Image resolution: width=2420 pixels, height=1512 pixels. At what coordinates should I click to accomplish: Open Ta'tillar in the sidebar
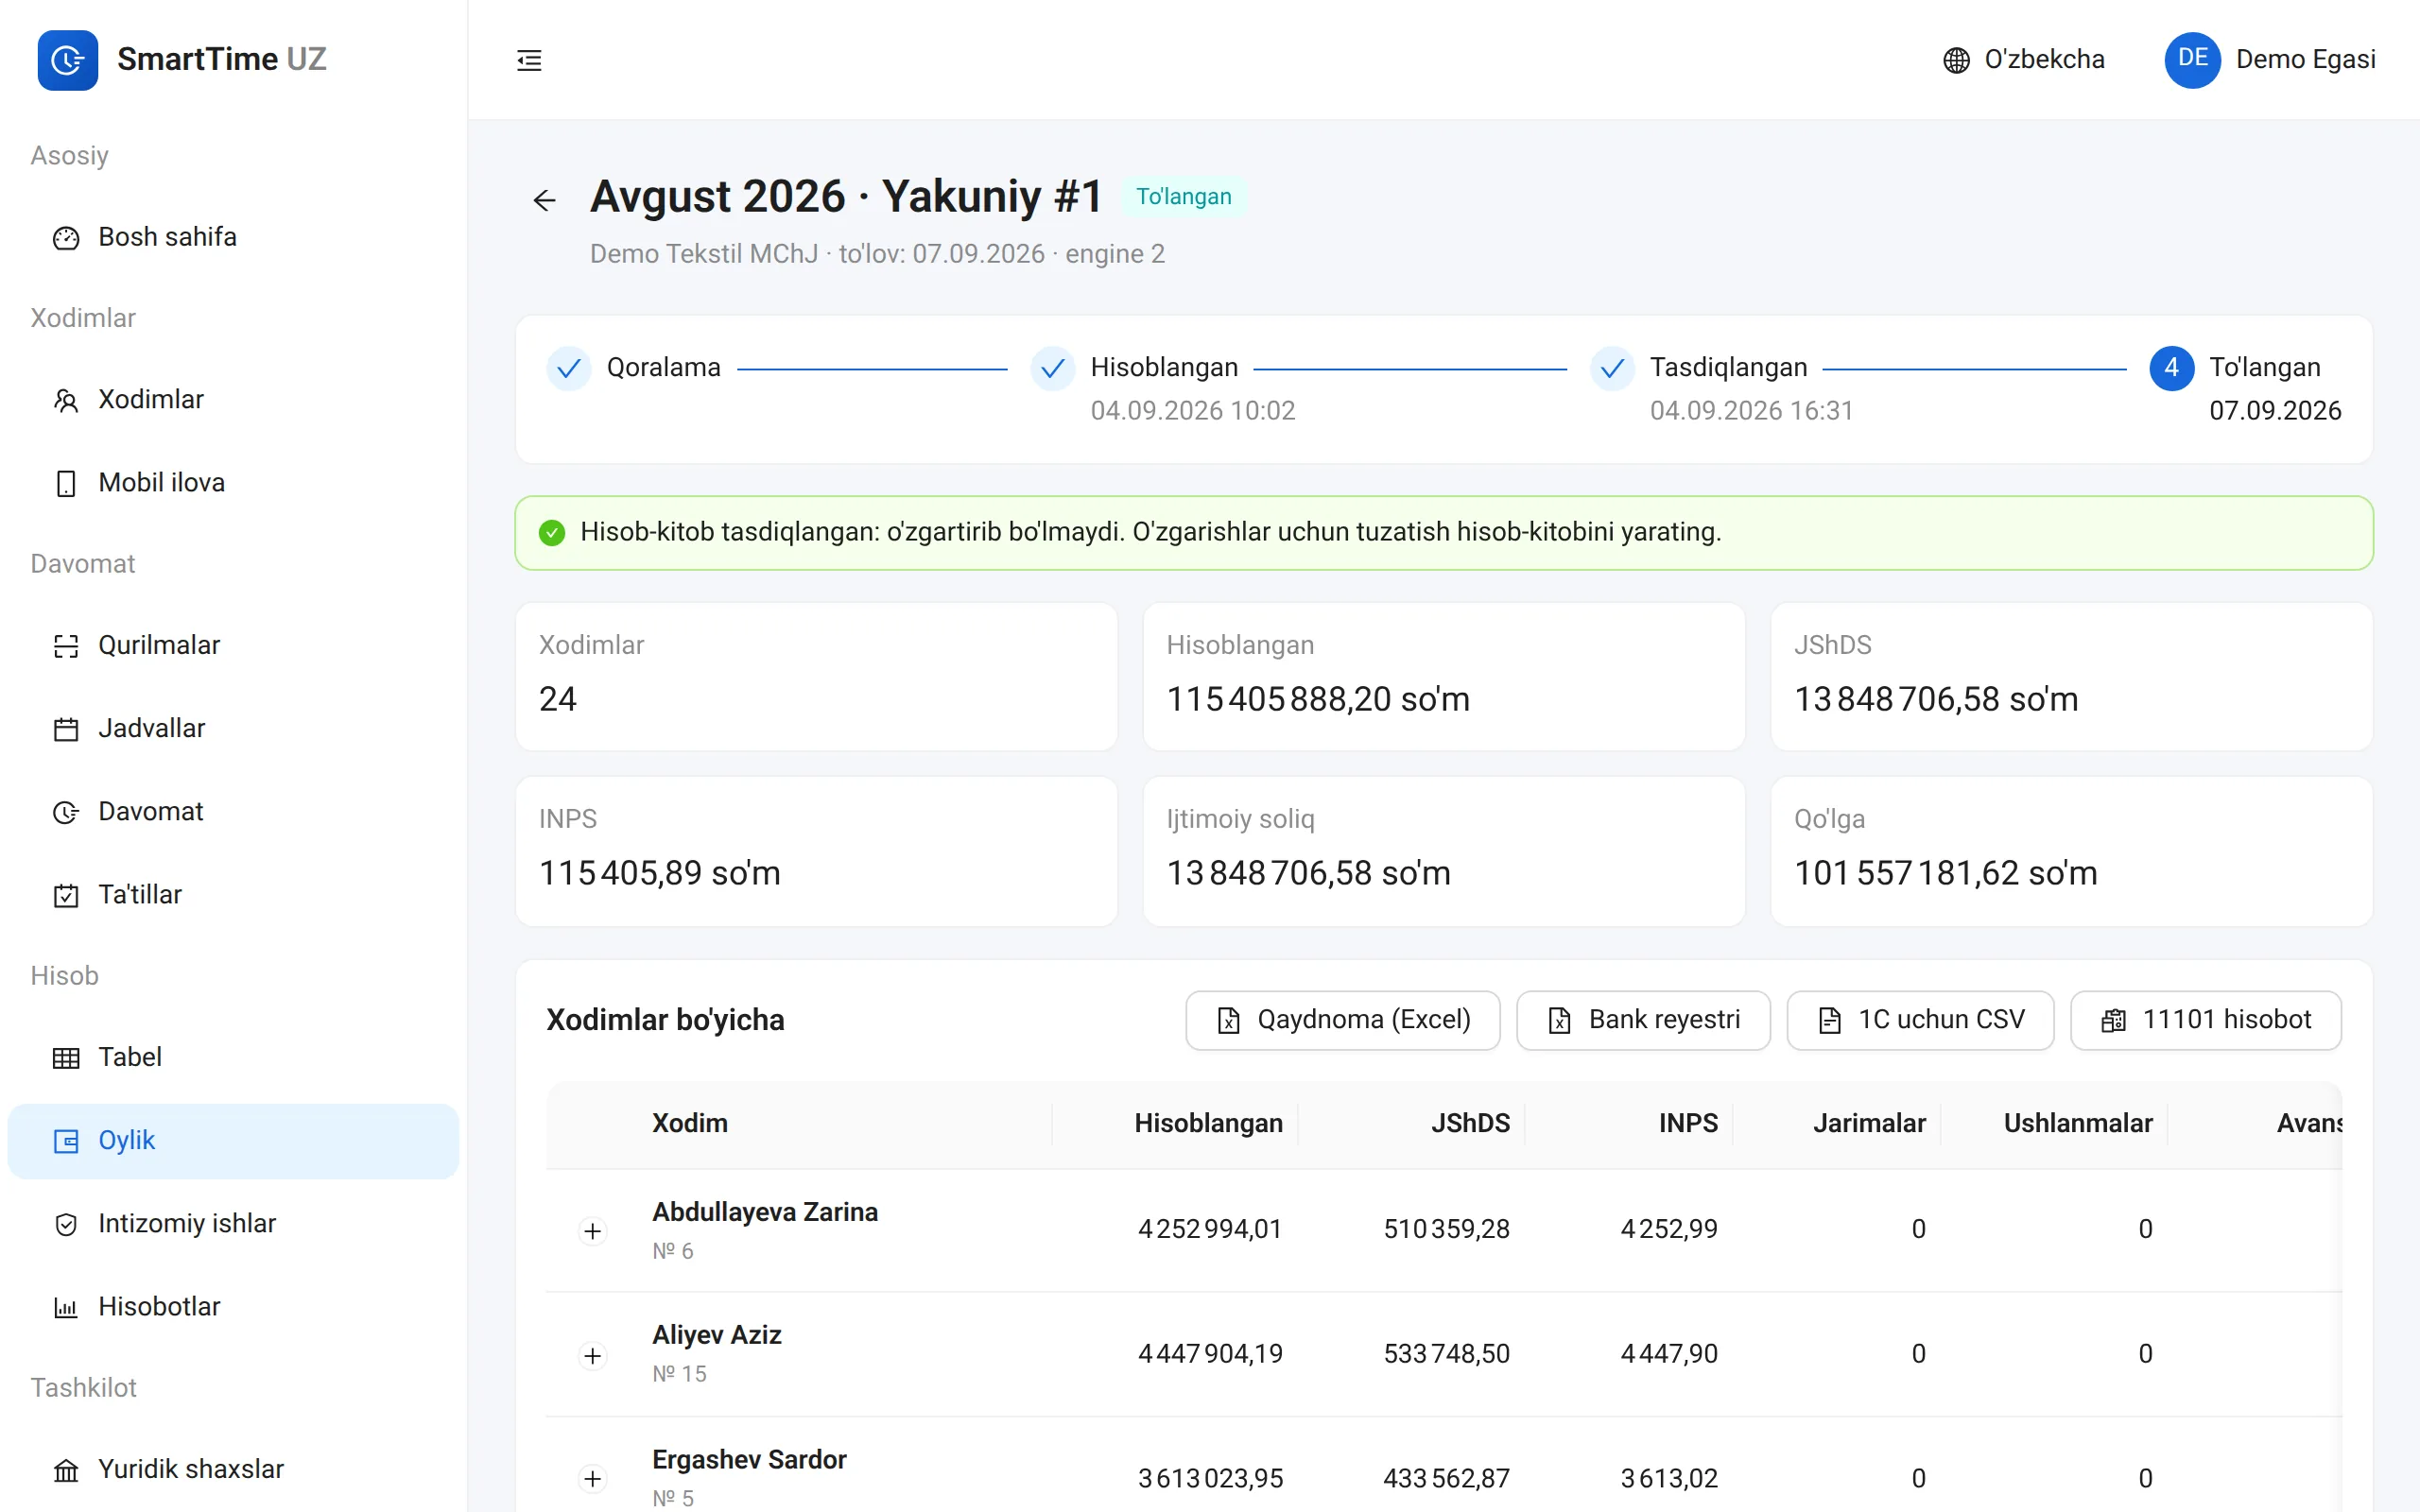[232, 895]
